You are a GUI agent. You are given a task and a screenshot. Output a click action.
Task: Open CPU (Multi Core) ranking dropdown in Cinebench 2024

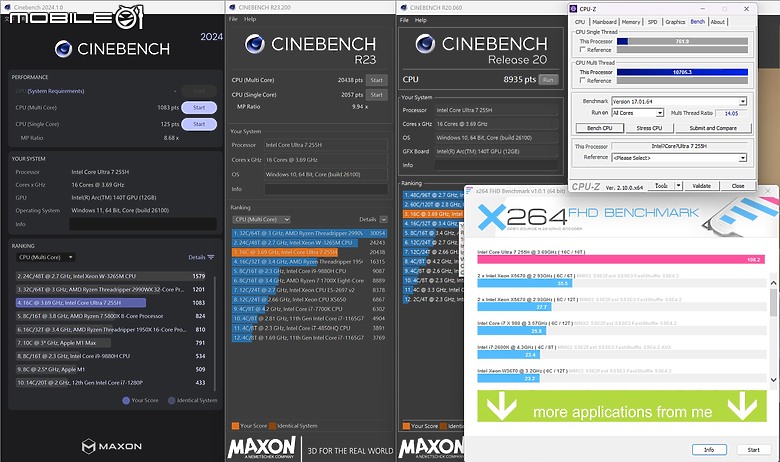click(46, 257)
